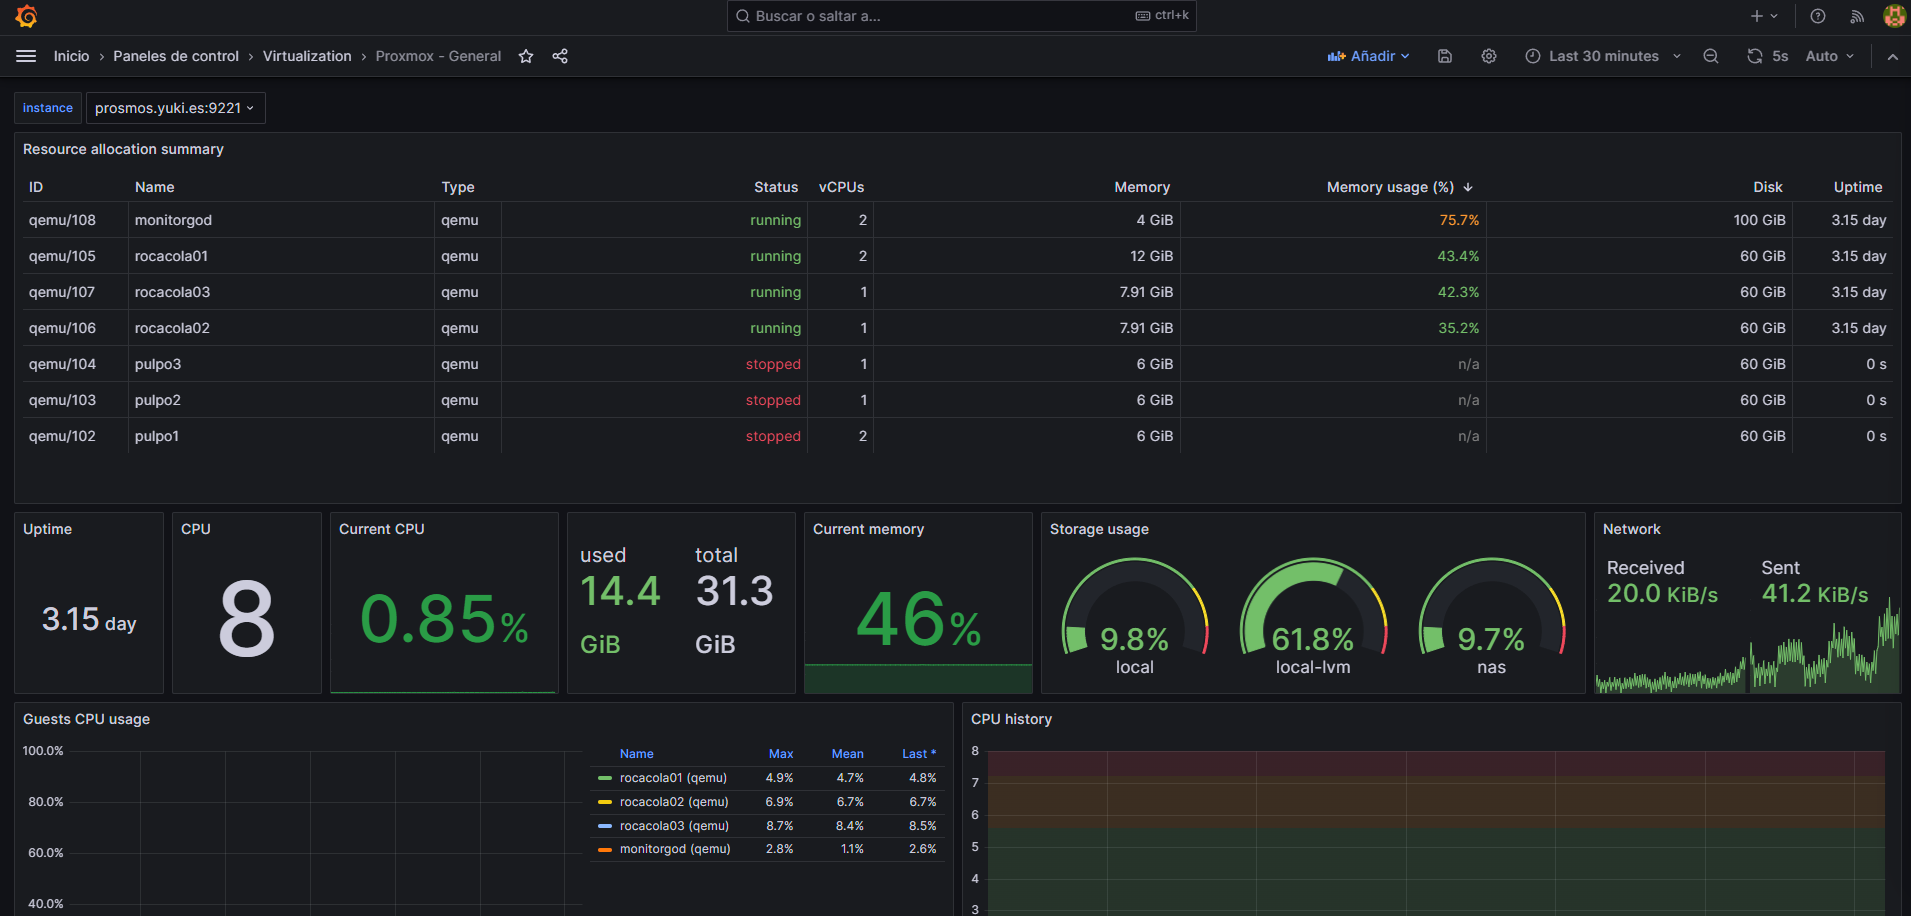The height and width of the screenshot is (916, 1911).
Task: Click the Grafana logo icon
Action: pos(26,16)
